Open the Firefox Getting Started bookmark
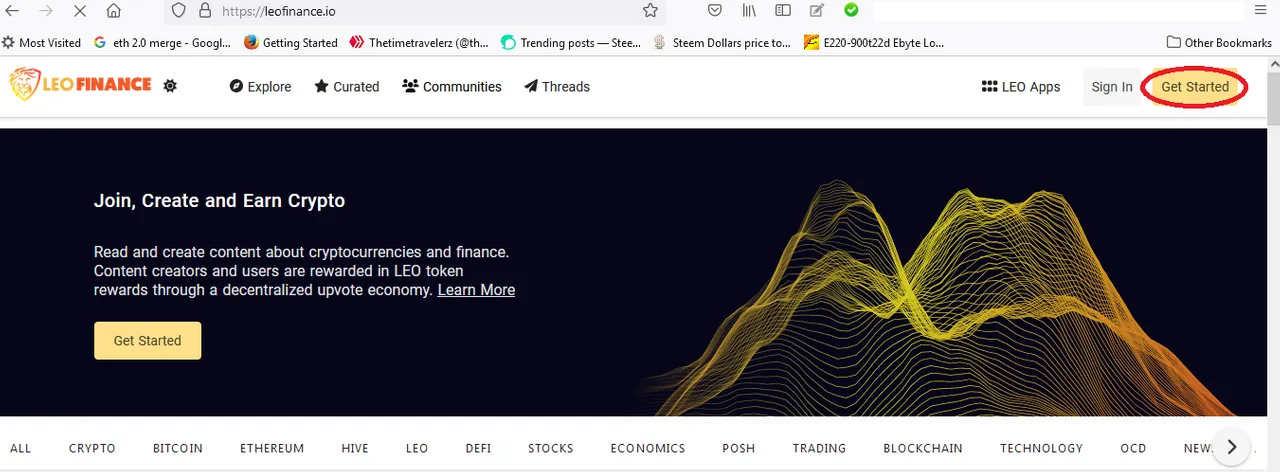Screen dimensions: 1280x472 pos(291,42)
